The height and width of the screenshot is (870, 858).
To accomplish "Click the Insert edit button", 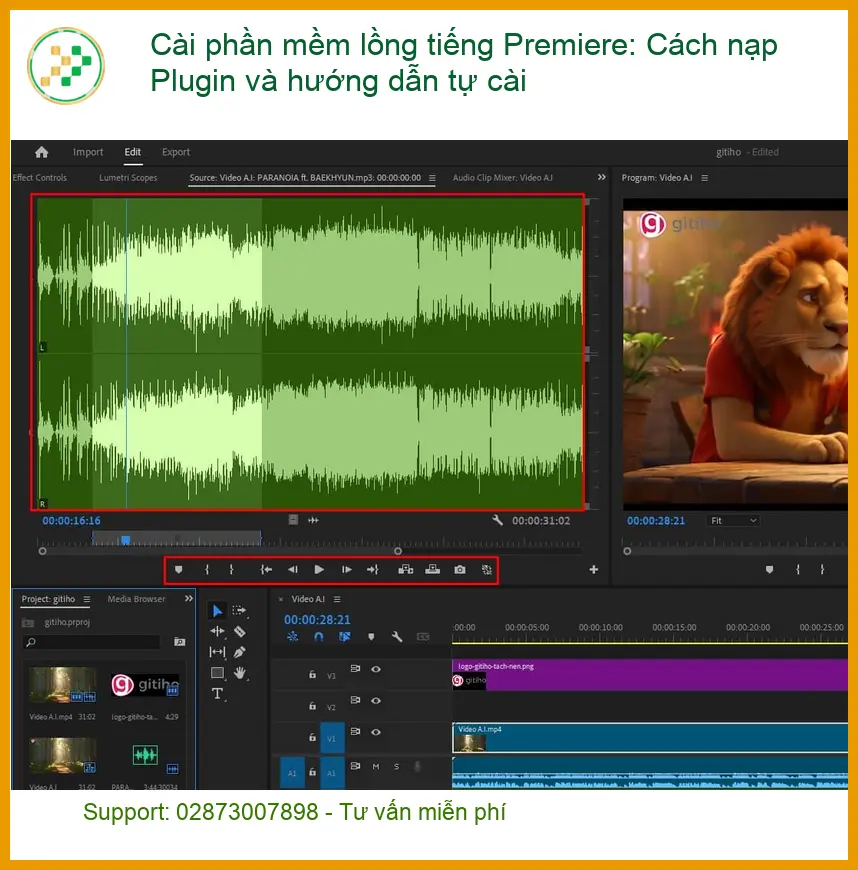I will coord(406,570).
